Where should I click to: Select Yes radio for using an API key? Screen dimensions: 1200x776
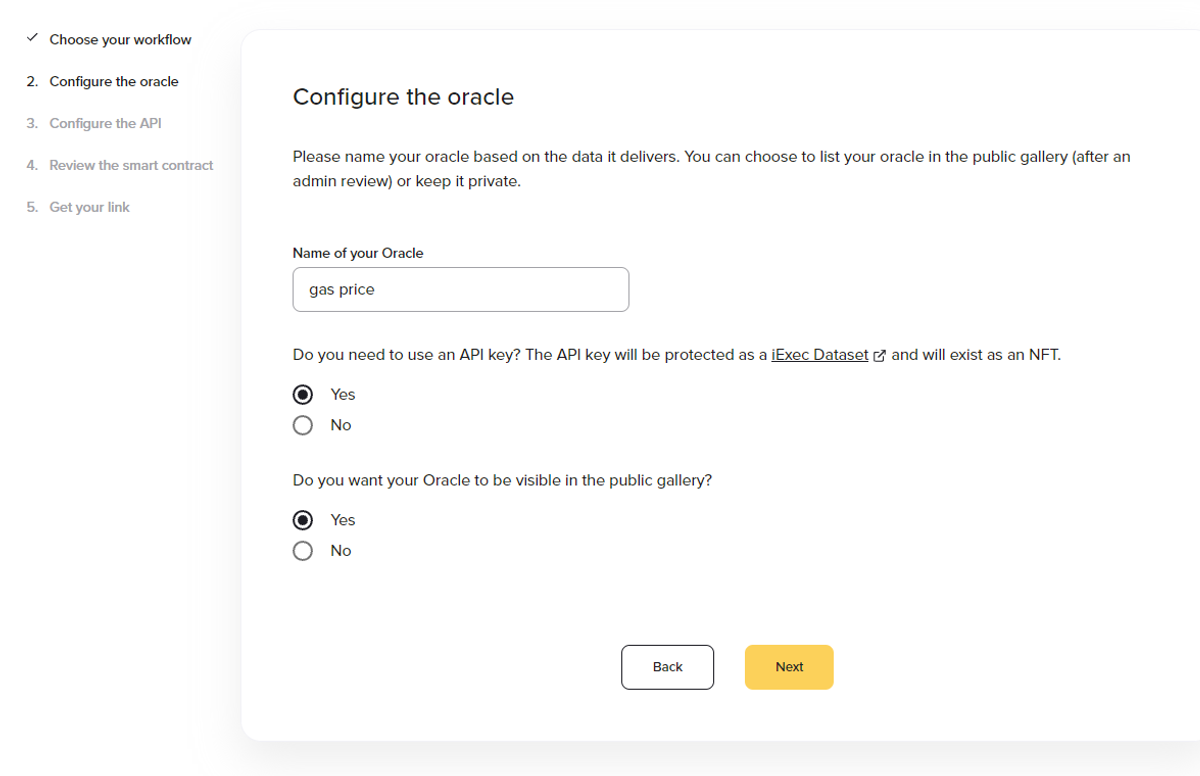303,395
